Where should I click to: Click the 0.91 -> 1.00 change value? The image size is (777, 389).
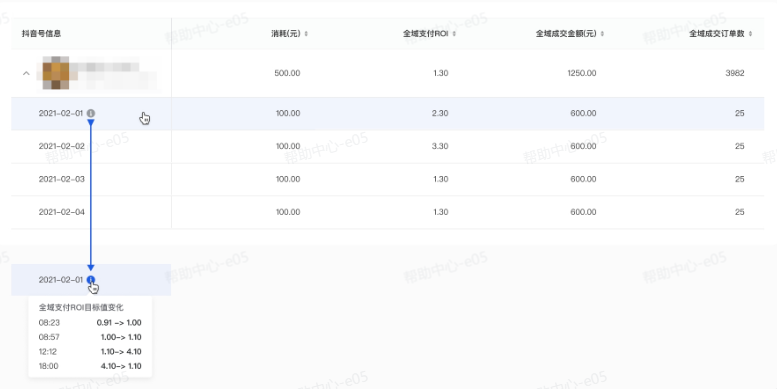click(x=119, y=323)
